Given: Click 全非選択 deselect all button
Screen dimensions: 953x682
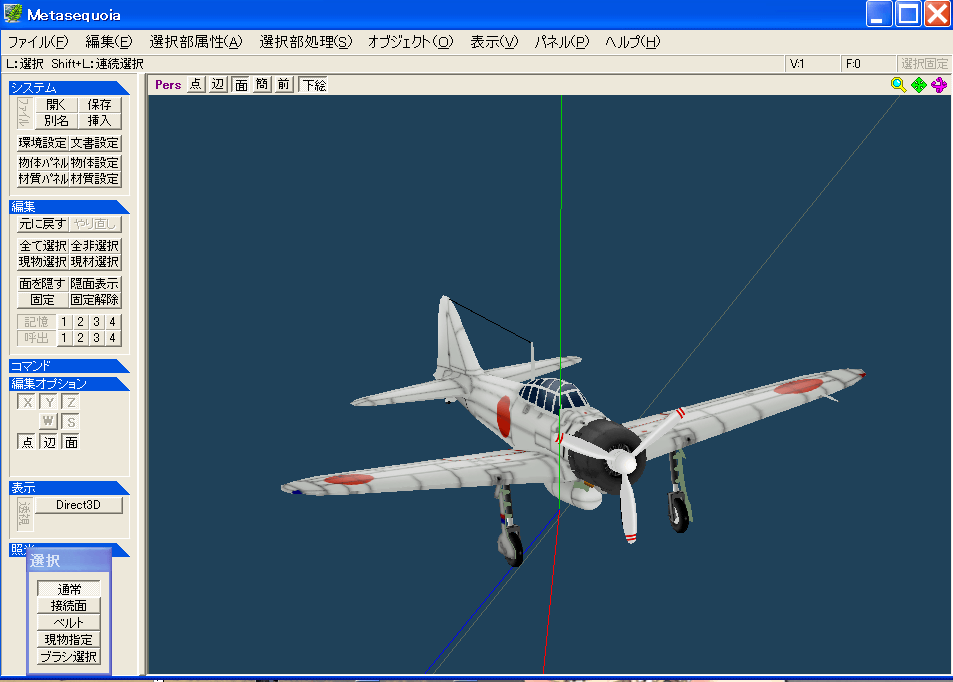Looking at the screenshot, I should pos(95,246).
